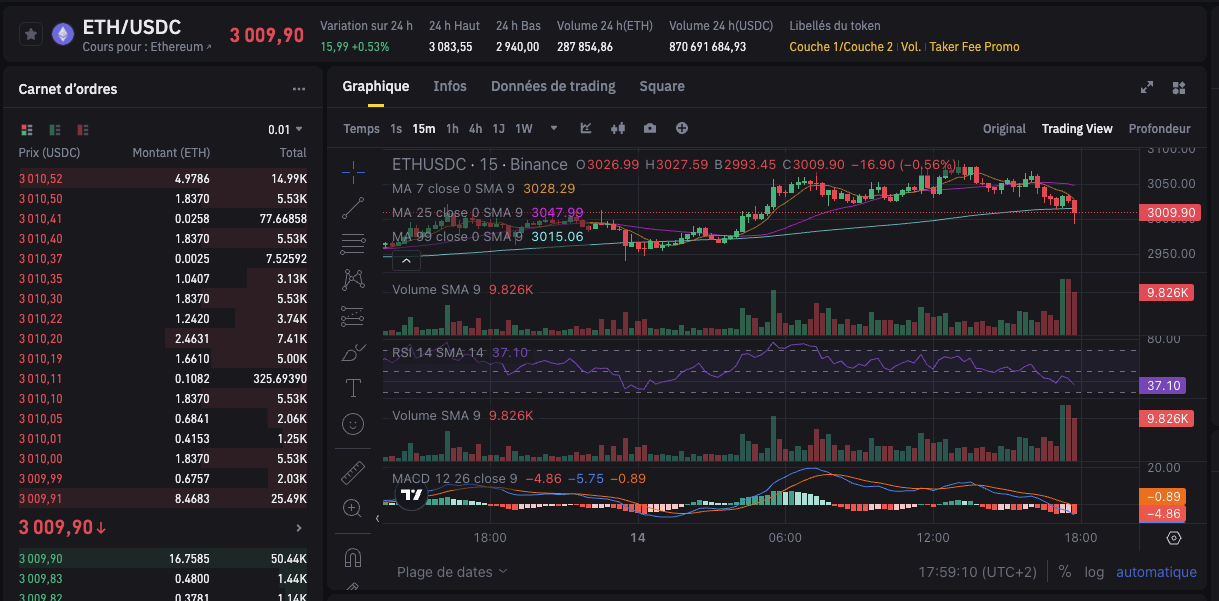Screen dimensions: 1219x601
Task: Select the trend line drawing tool
Action: pos(353,208)
